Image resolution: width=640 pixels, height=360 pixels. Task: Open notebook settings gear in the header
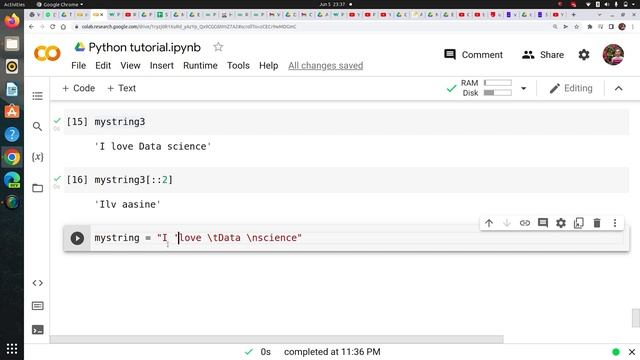pyautogui.click(x=584, y=55)
